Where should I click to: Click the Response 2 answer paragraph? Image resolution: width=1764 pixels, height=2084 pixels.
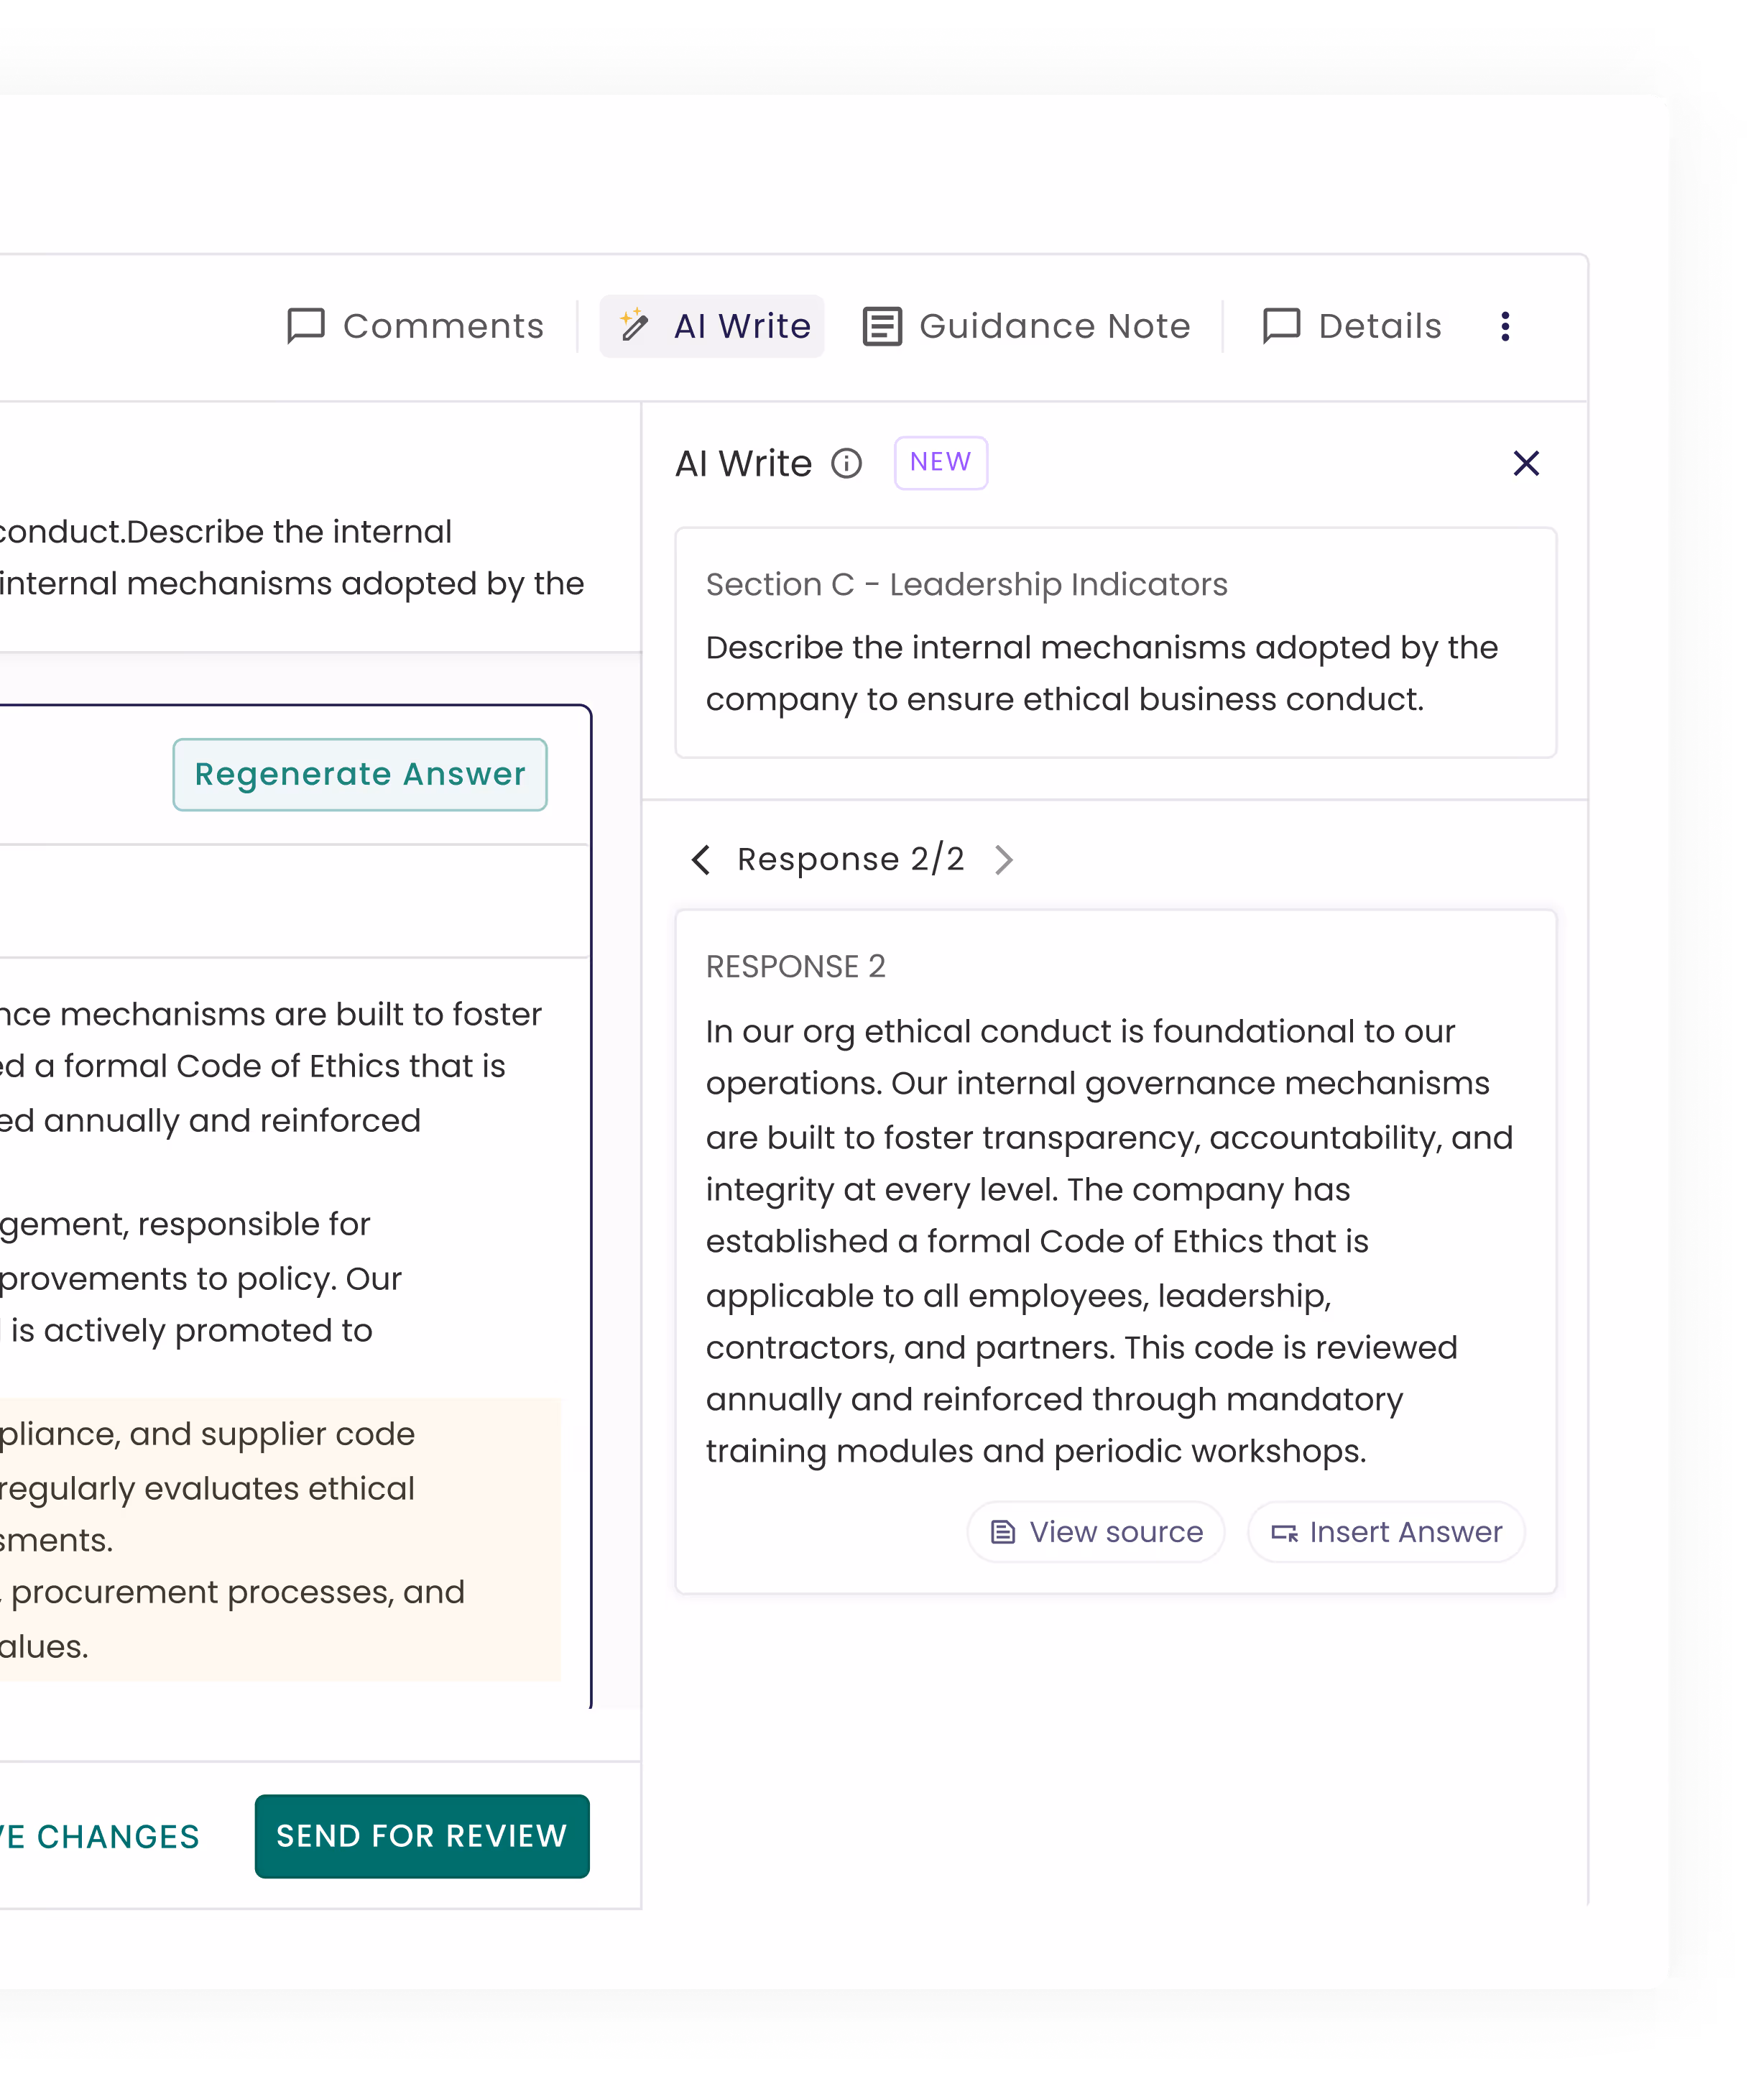(1110, 1241)
